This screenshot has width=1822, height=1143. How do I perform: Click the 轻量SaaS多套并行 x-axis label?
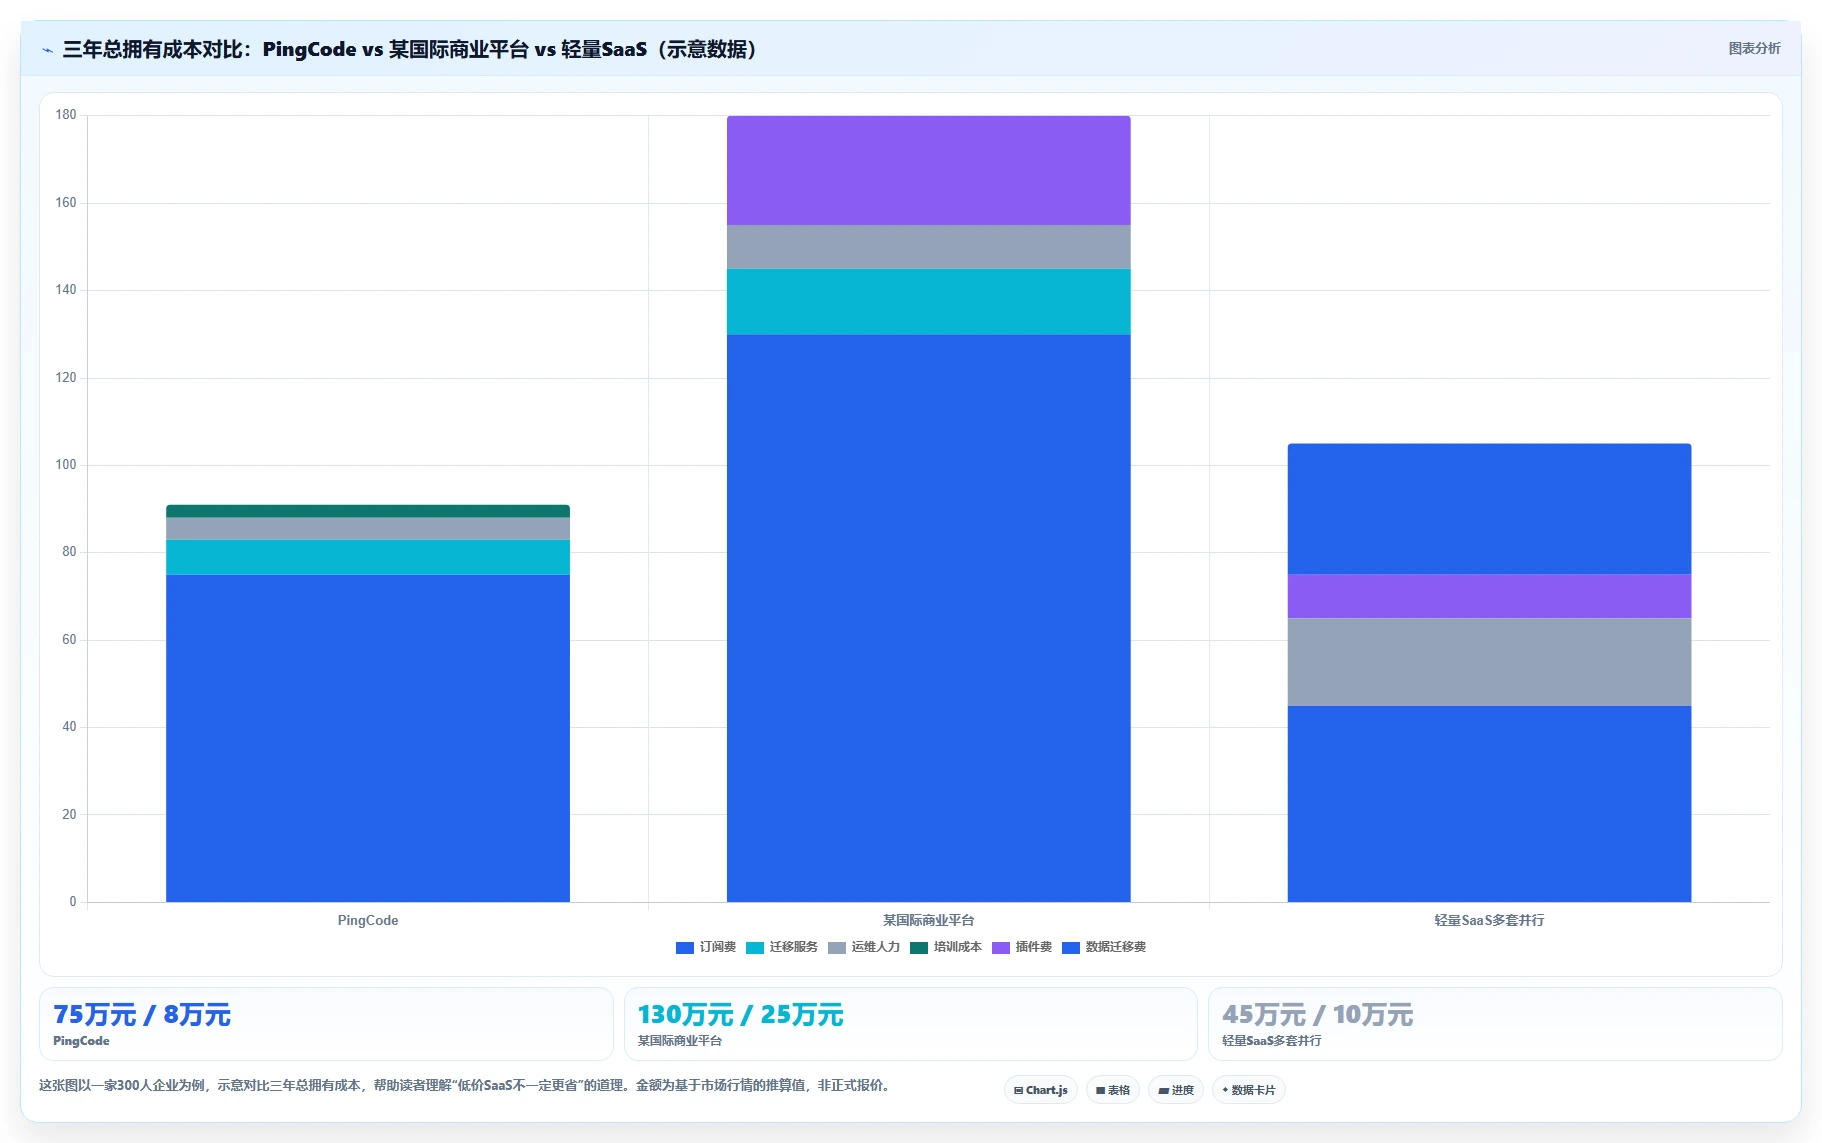coord(1489,920)
